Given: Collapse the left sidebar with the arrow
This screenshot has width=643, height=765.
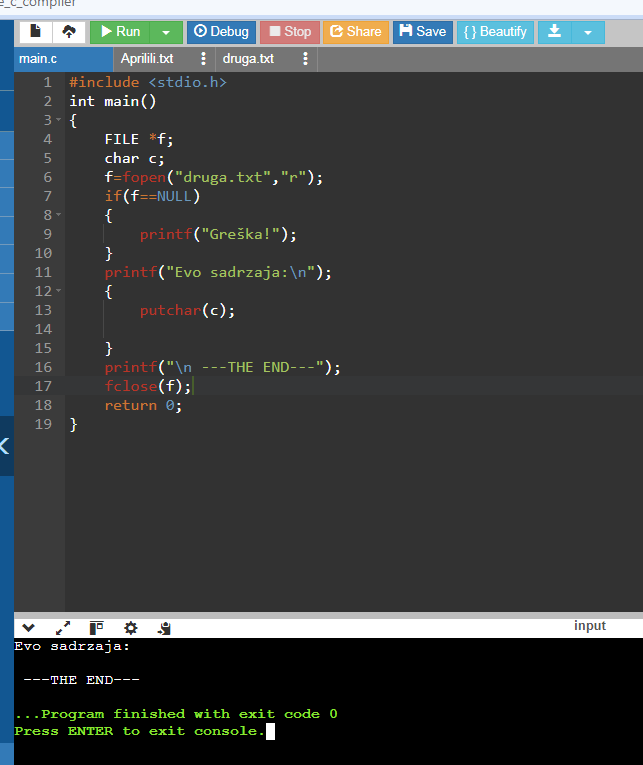Looking at the screenshot, I should [5, 446].
